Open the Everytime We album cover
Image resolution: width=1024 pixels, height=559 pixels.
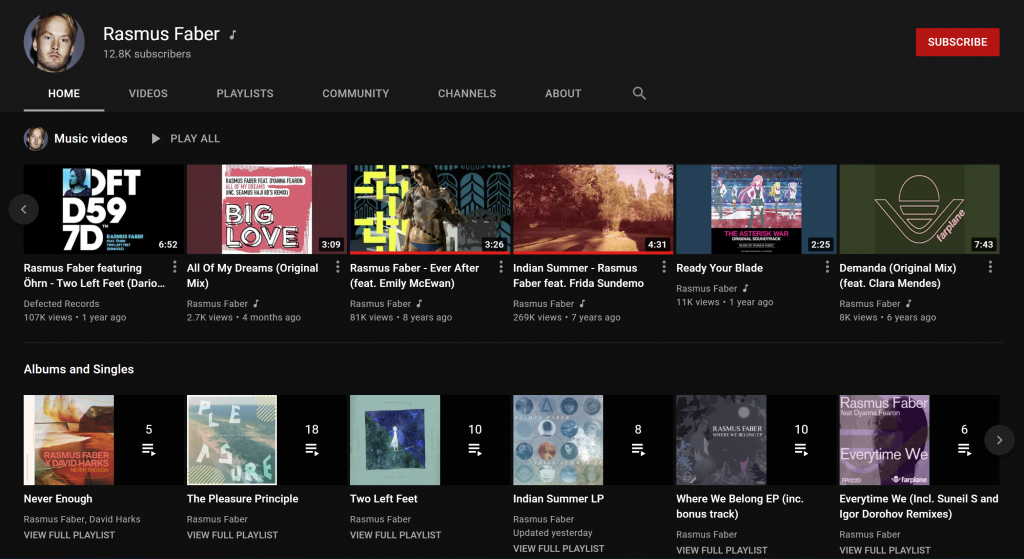pos(885,440)
